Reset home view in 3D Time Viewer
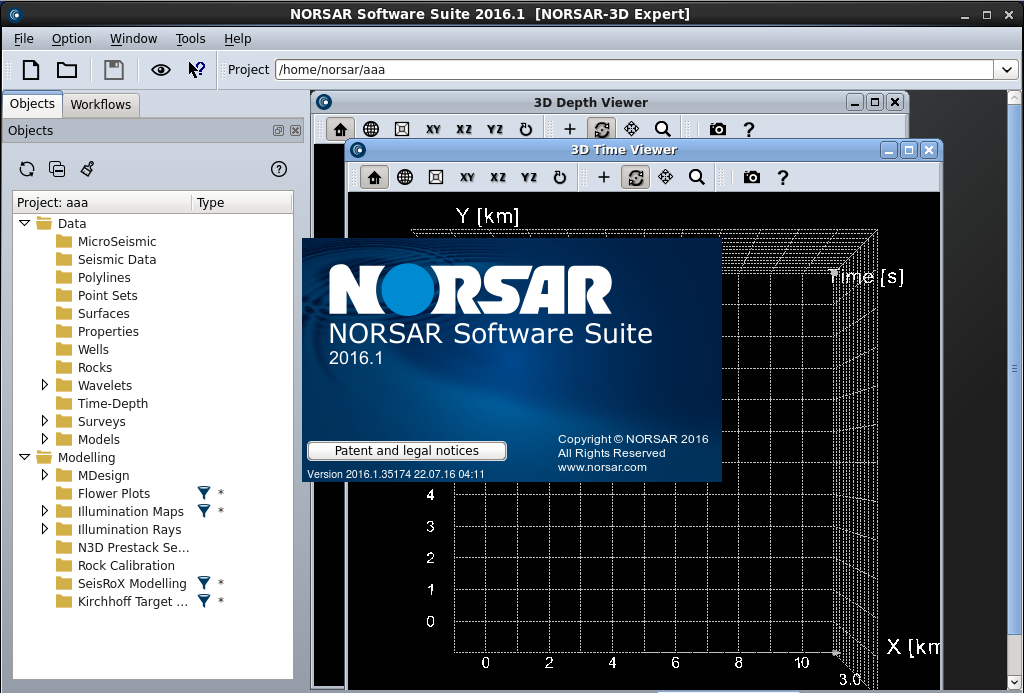 pos(374,177)
